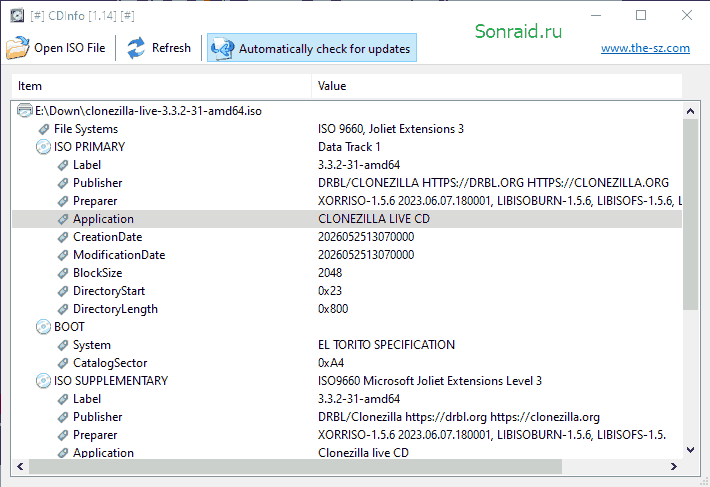The width and height of the screenshot is (710, 487).
Task: Open ISO File button label
Action: pyautogui.click(x=70, y=48)
